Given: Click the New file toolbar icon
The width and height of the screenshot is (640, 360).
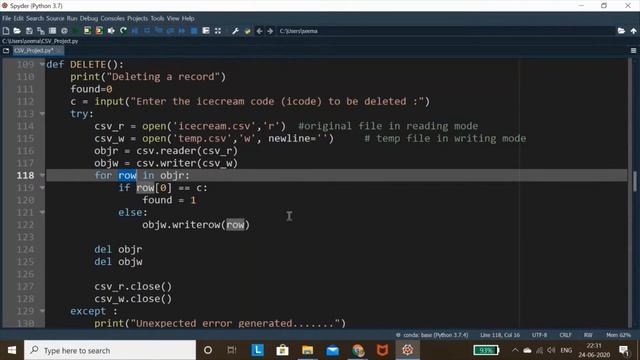Looking at the screenshot, I should tap(6, 31).
